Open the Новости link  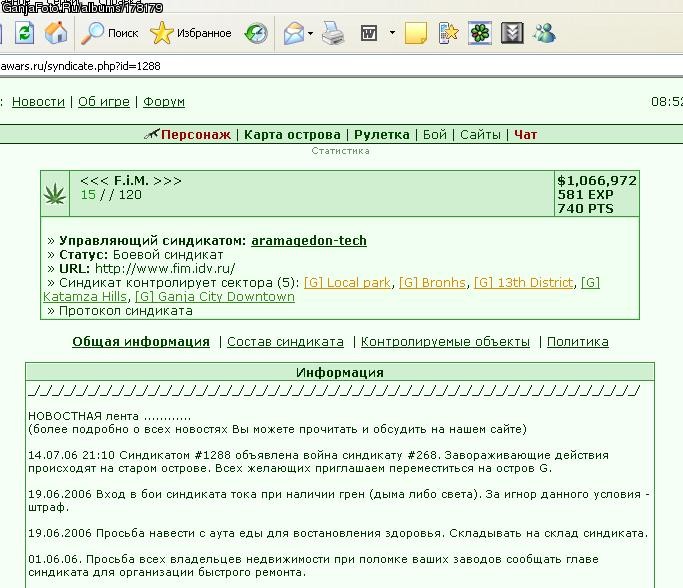click(x=38, y=102)
